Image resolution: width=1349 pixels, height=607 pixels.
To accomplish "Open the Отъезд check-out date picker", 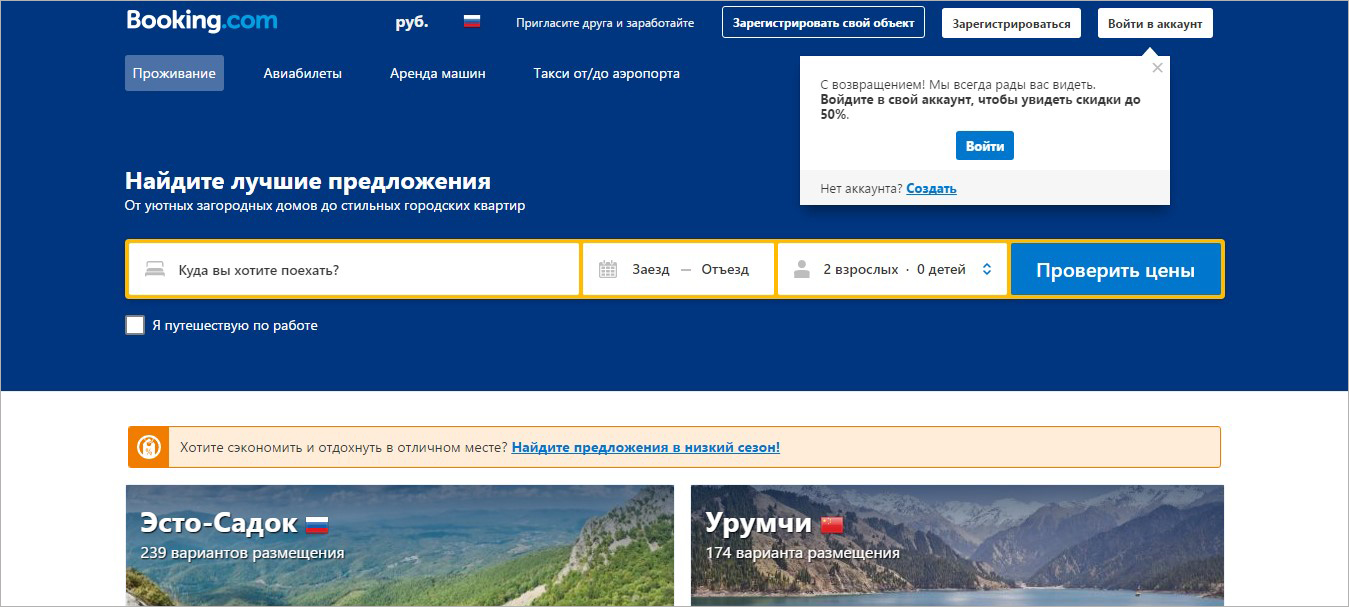I will [725, 269].
